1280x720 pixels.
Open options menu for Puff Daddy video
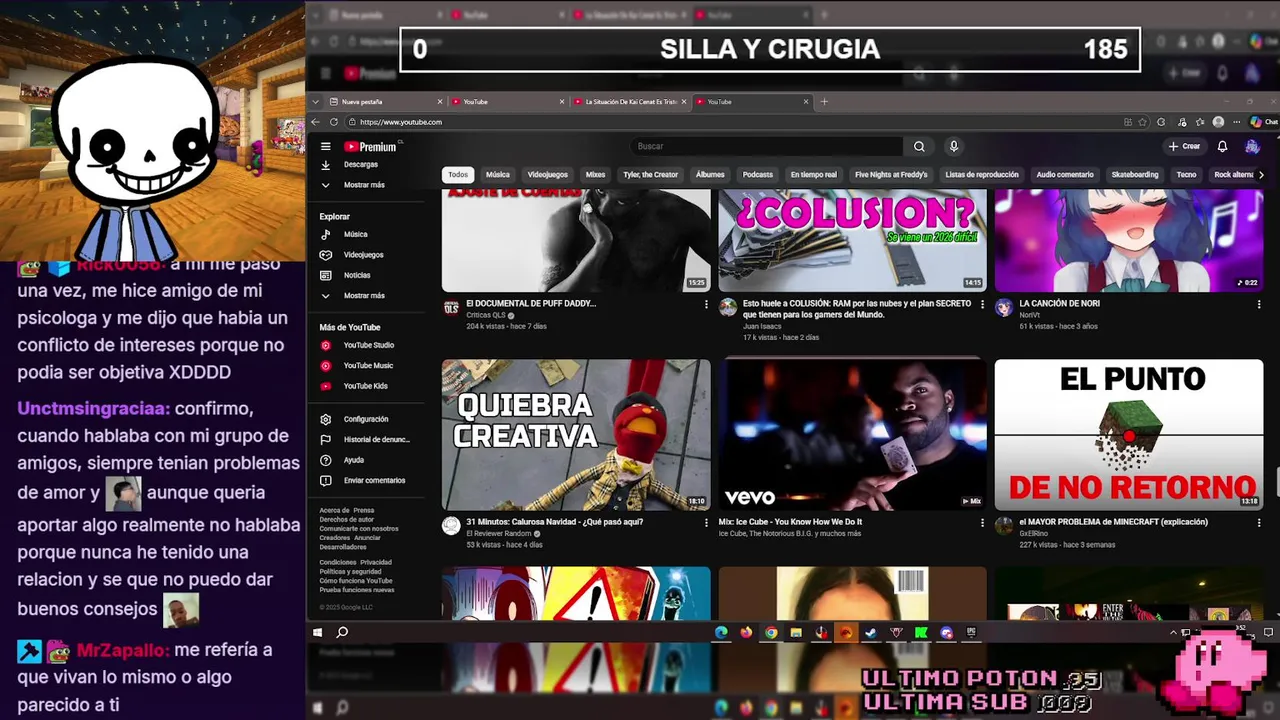(706, 304)
